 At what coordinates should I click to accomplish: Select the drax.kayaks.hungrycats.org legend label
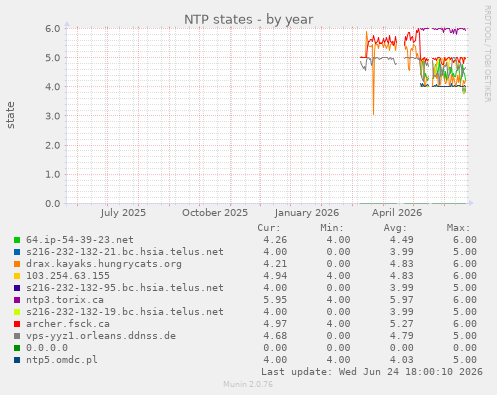coord(104,264)
